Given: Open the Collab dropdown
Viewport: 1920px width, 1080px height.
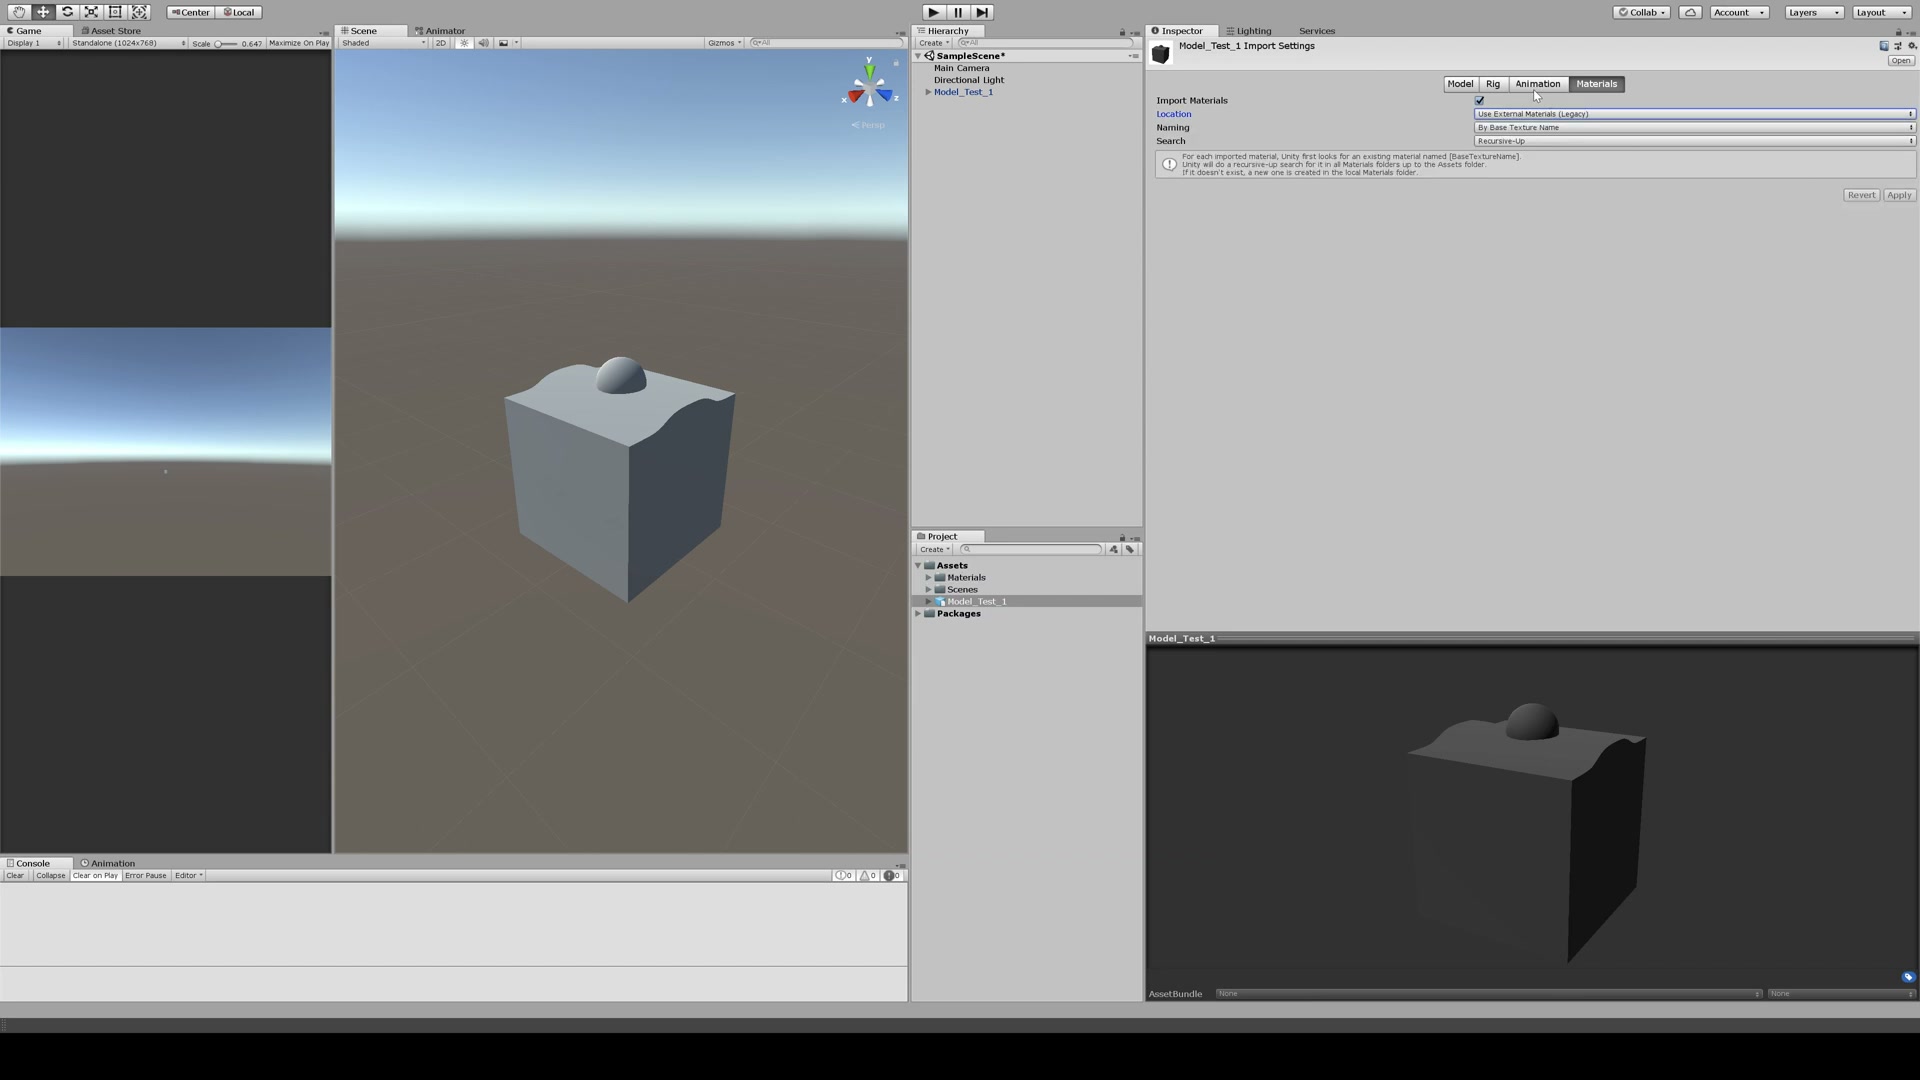Looking at the screenshot, I should click(1641, 12).
